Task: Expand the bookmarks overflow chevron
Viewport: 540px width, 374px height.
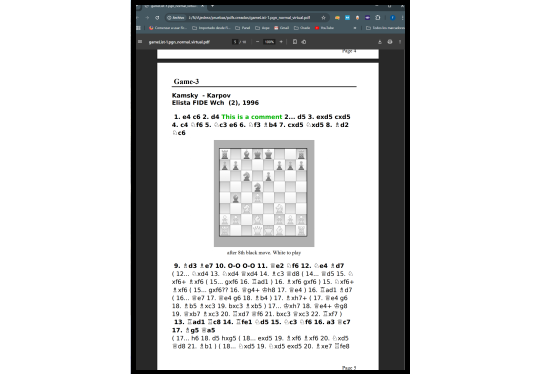Action: pos(355,28)
